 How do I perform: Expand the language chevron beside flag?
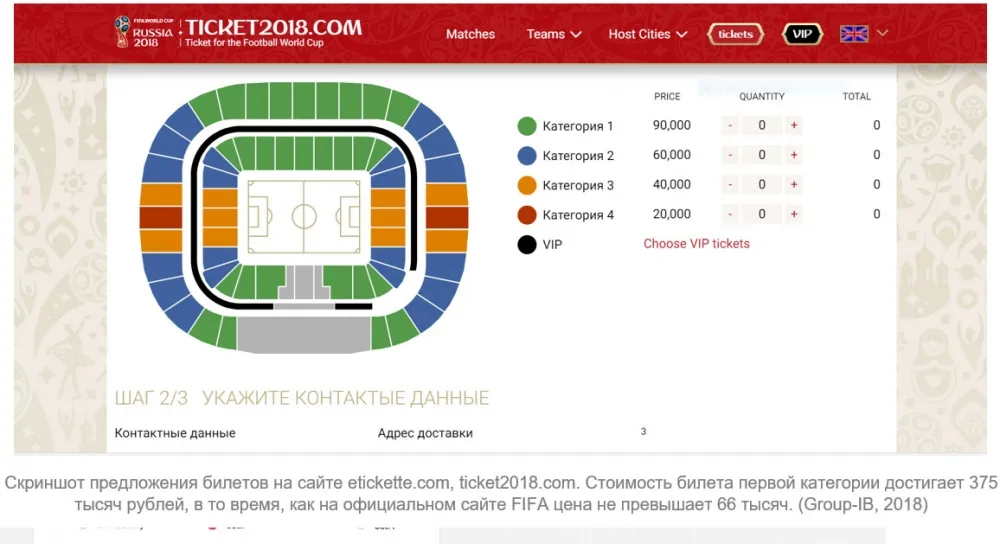[882, 33]
